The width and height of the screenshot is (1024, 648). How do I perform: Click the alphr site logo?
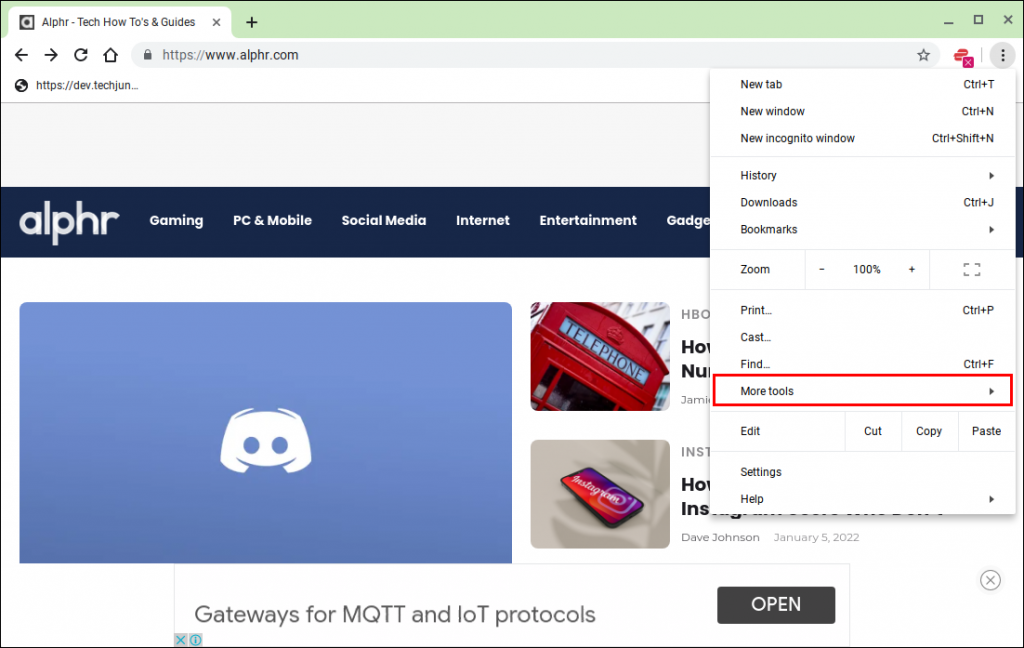point(68,221)
